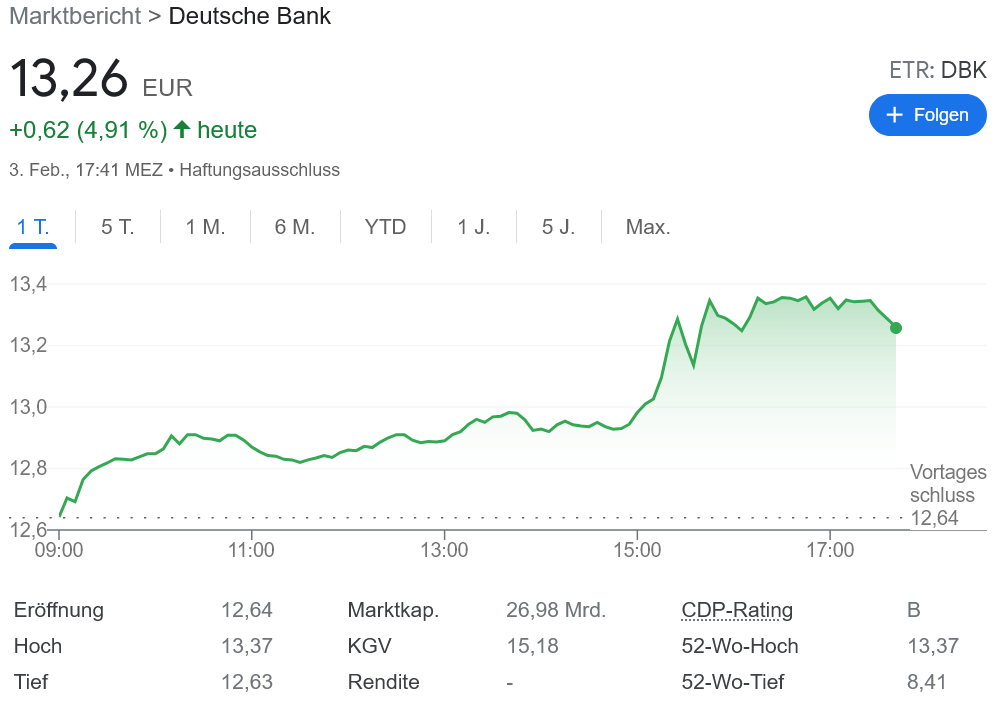The image size is (1002, 711).
Task: Click the plus icon on Folgen
Action: coord(895,115)
